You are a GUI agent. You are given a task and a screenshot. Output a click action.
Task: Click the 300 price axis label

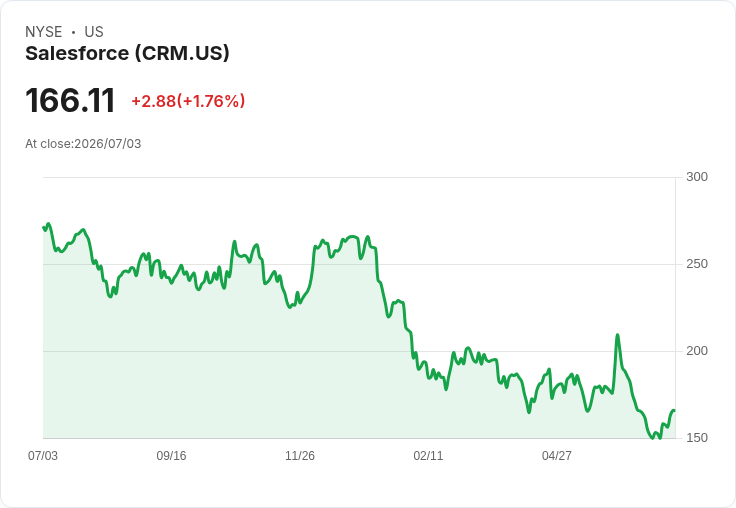[x=697, y=177]
